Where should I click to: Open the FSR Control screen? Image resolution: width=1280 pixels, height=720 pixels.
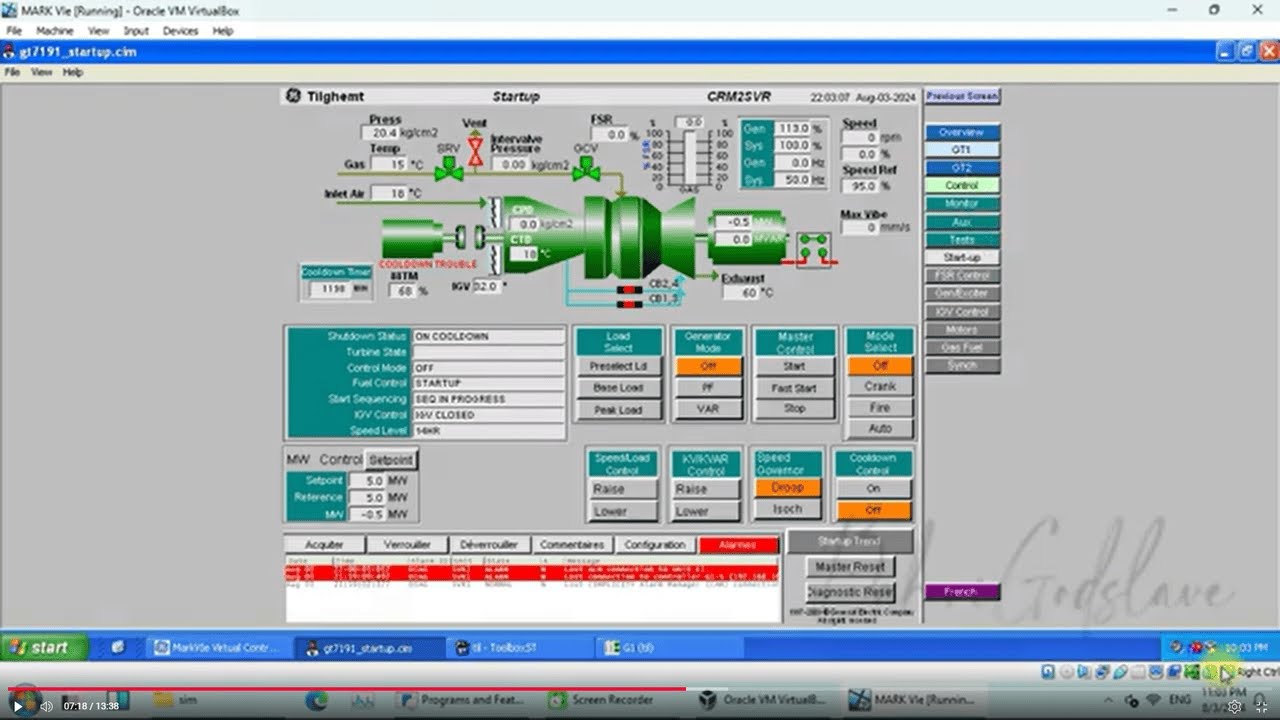[961, 275]
